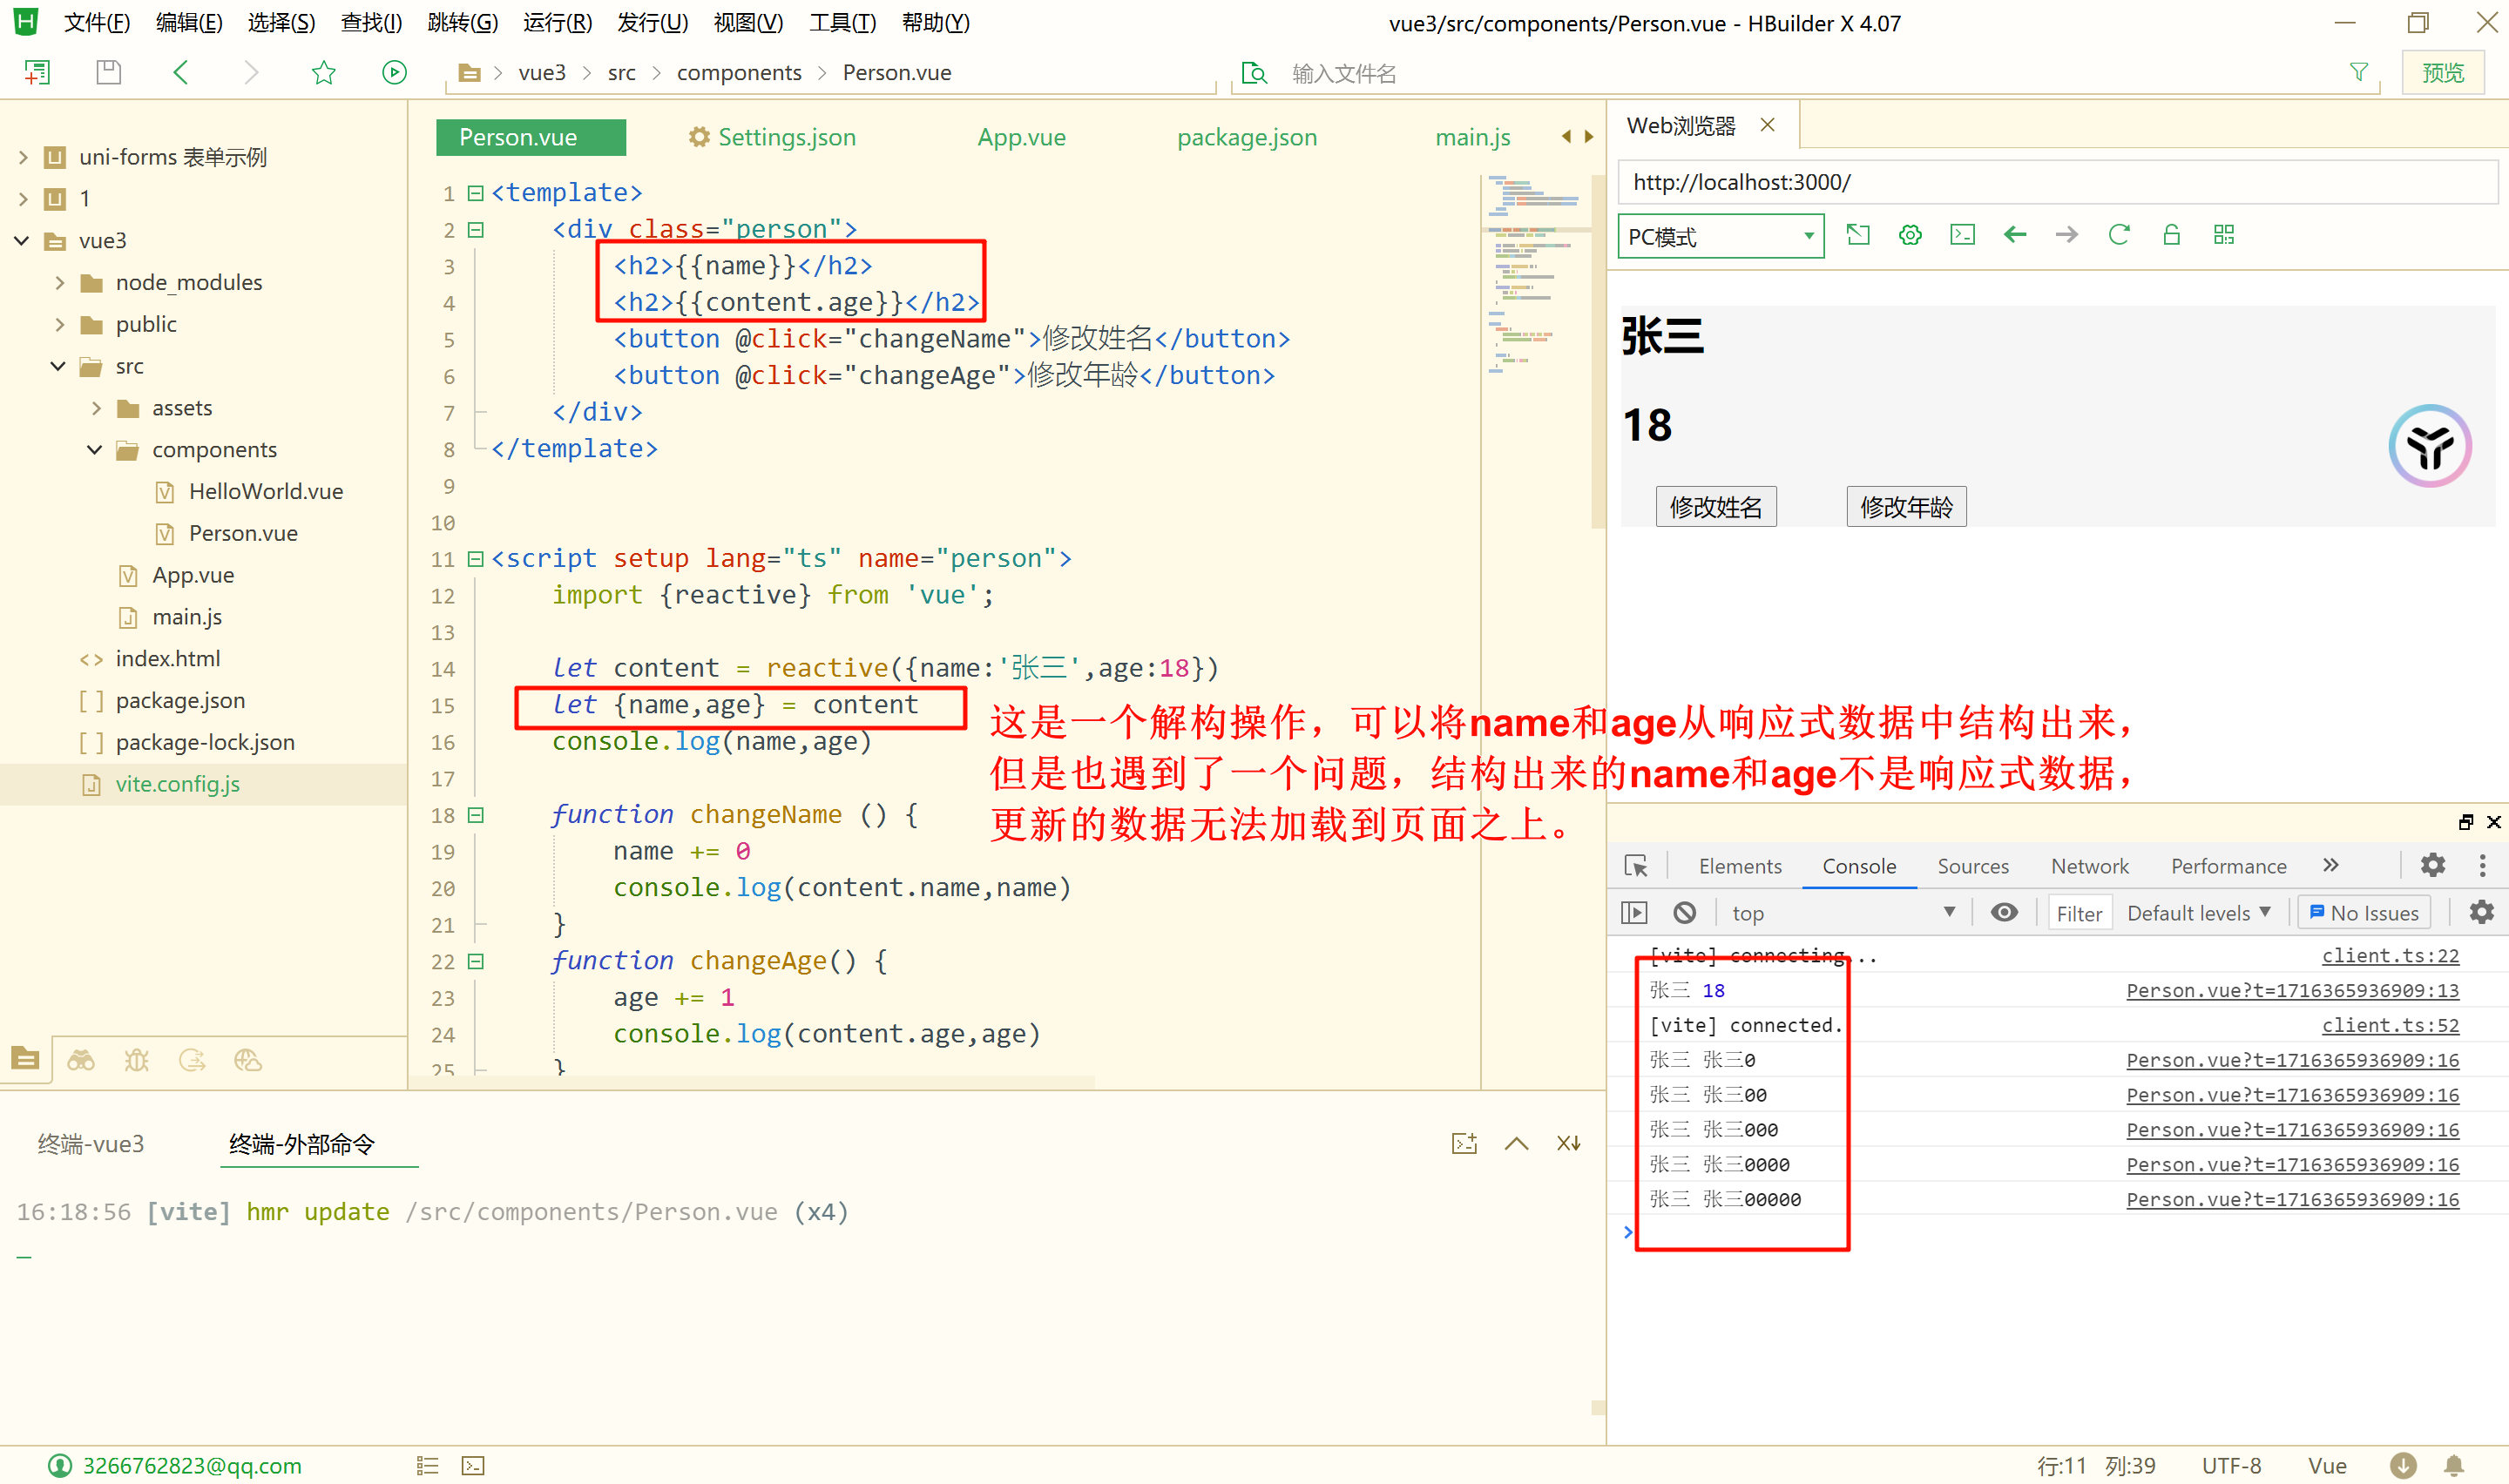Click the bookmark star icon
The width and height of the screenshot is (2509, 1484).
[x=323, y=72]
